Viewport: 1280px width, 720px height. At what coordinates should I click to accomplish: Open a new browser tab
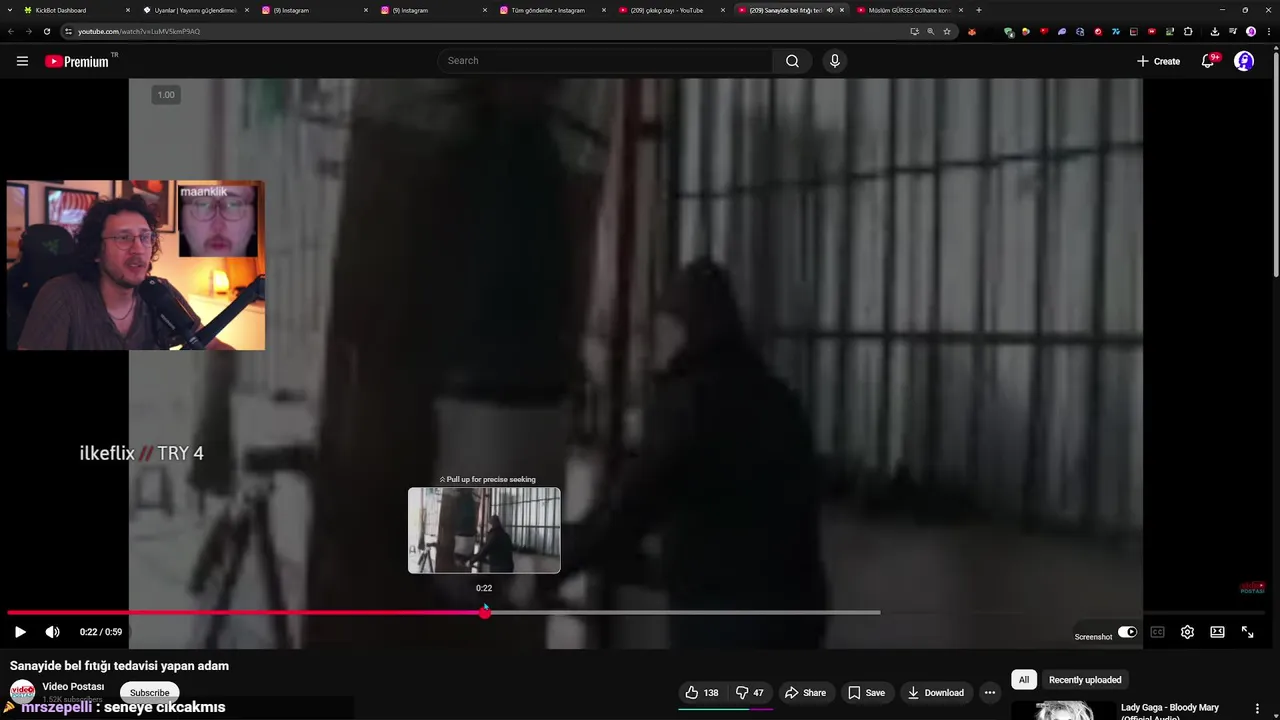tap(978, 10)
